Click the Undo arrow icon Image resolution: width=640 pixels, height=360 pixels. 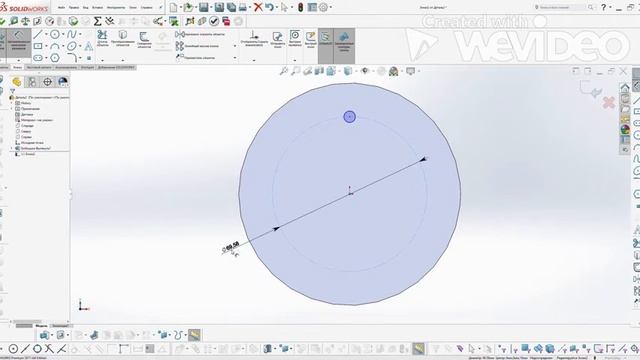pos(269,7)
